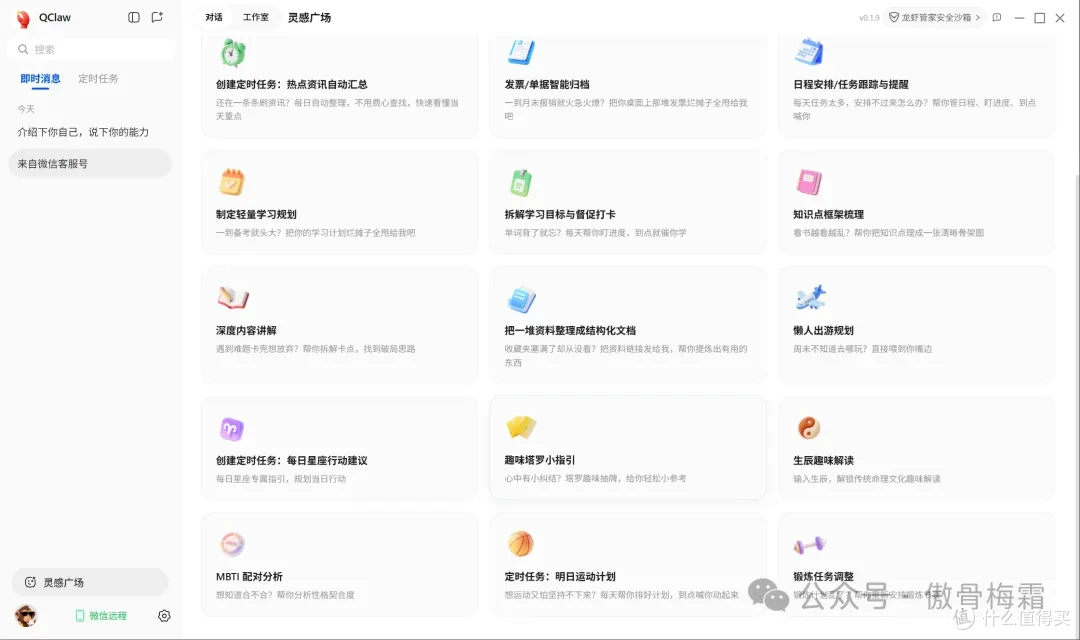The width and height of the screenshot is (1080, 640).
Task: Open the 生辰趣味解读 card title
Action: tap(823, 460)
